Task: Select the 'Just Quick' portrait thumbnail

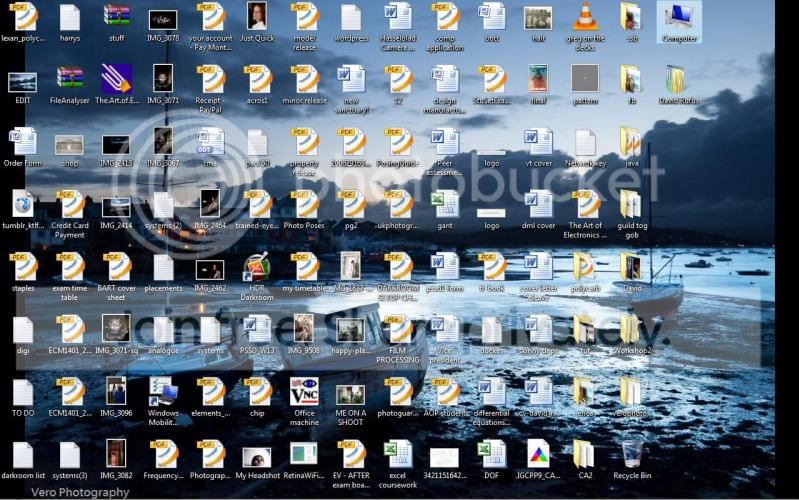Action: pyautogui.click(x=257, y=16)
